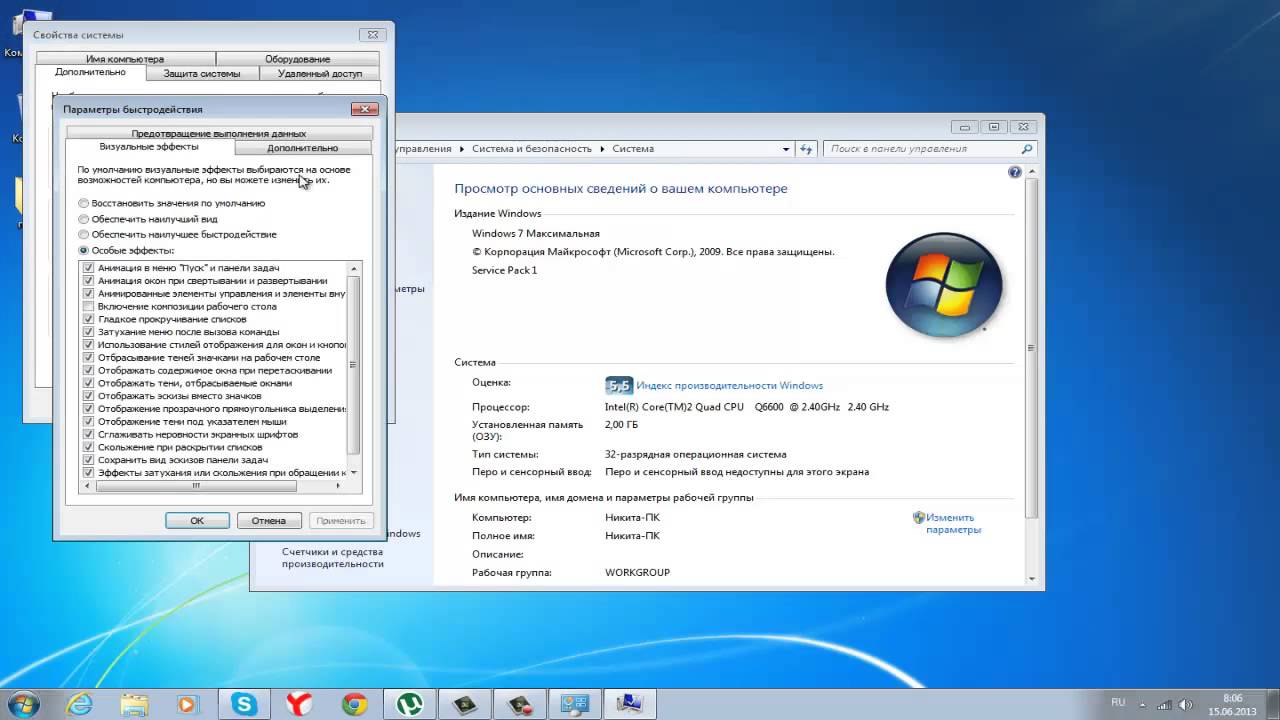Click the RU language indicator in tray
This screenshot has height=720, width=1280.
point(1118,702)
